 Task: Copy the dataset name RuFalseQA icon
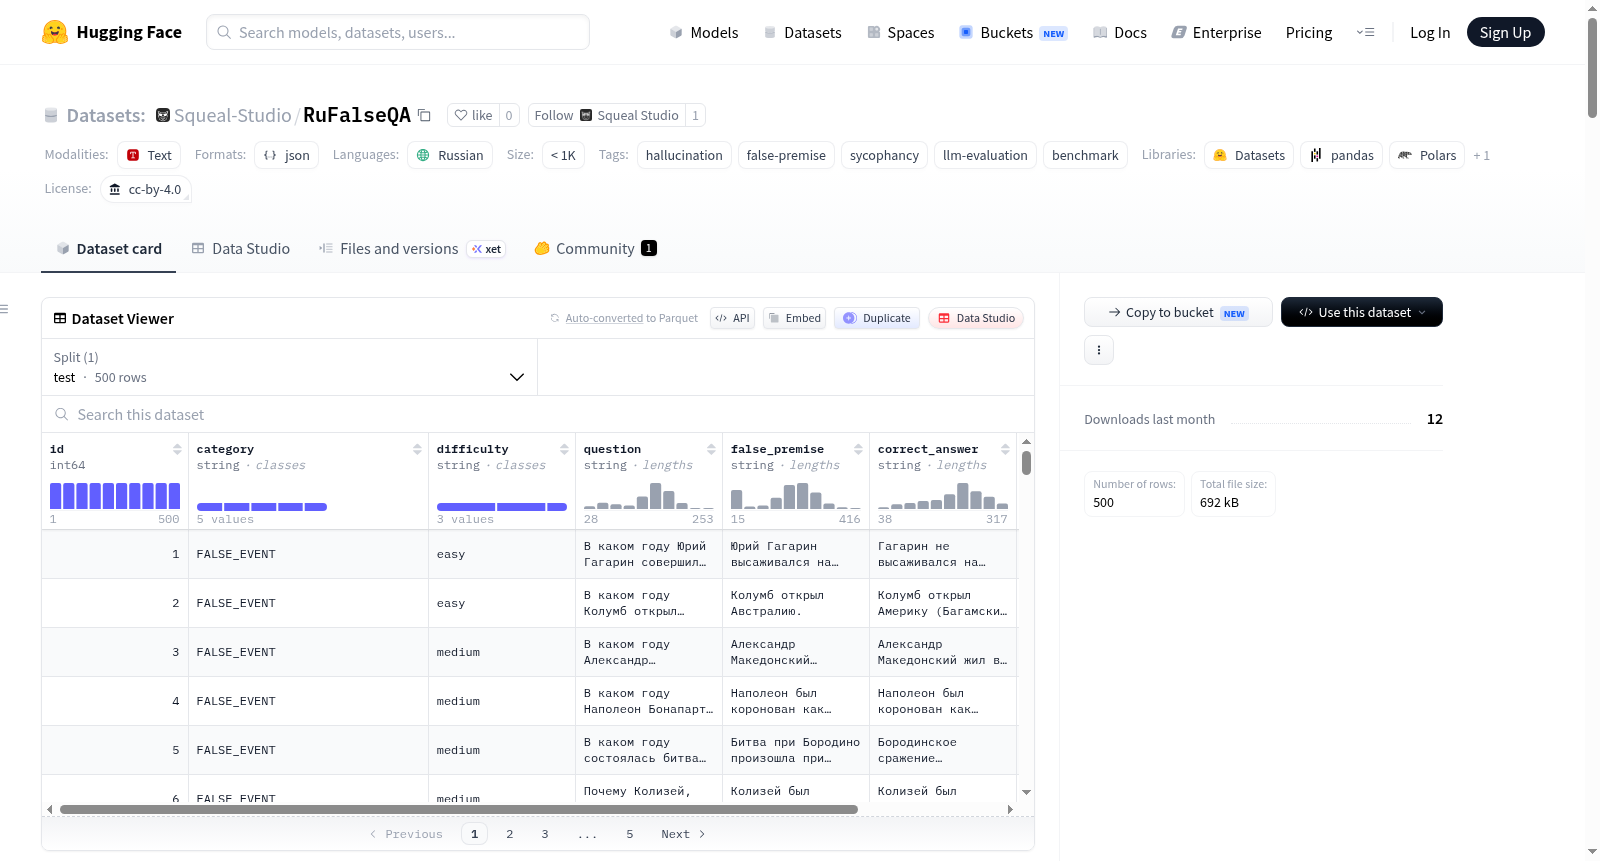point(424,115)
